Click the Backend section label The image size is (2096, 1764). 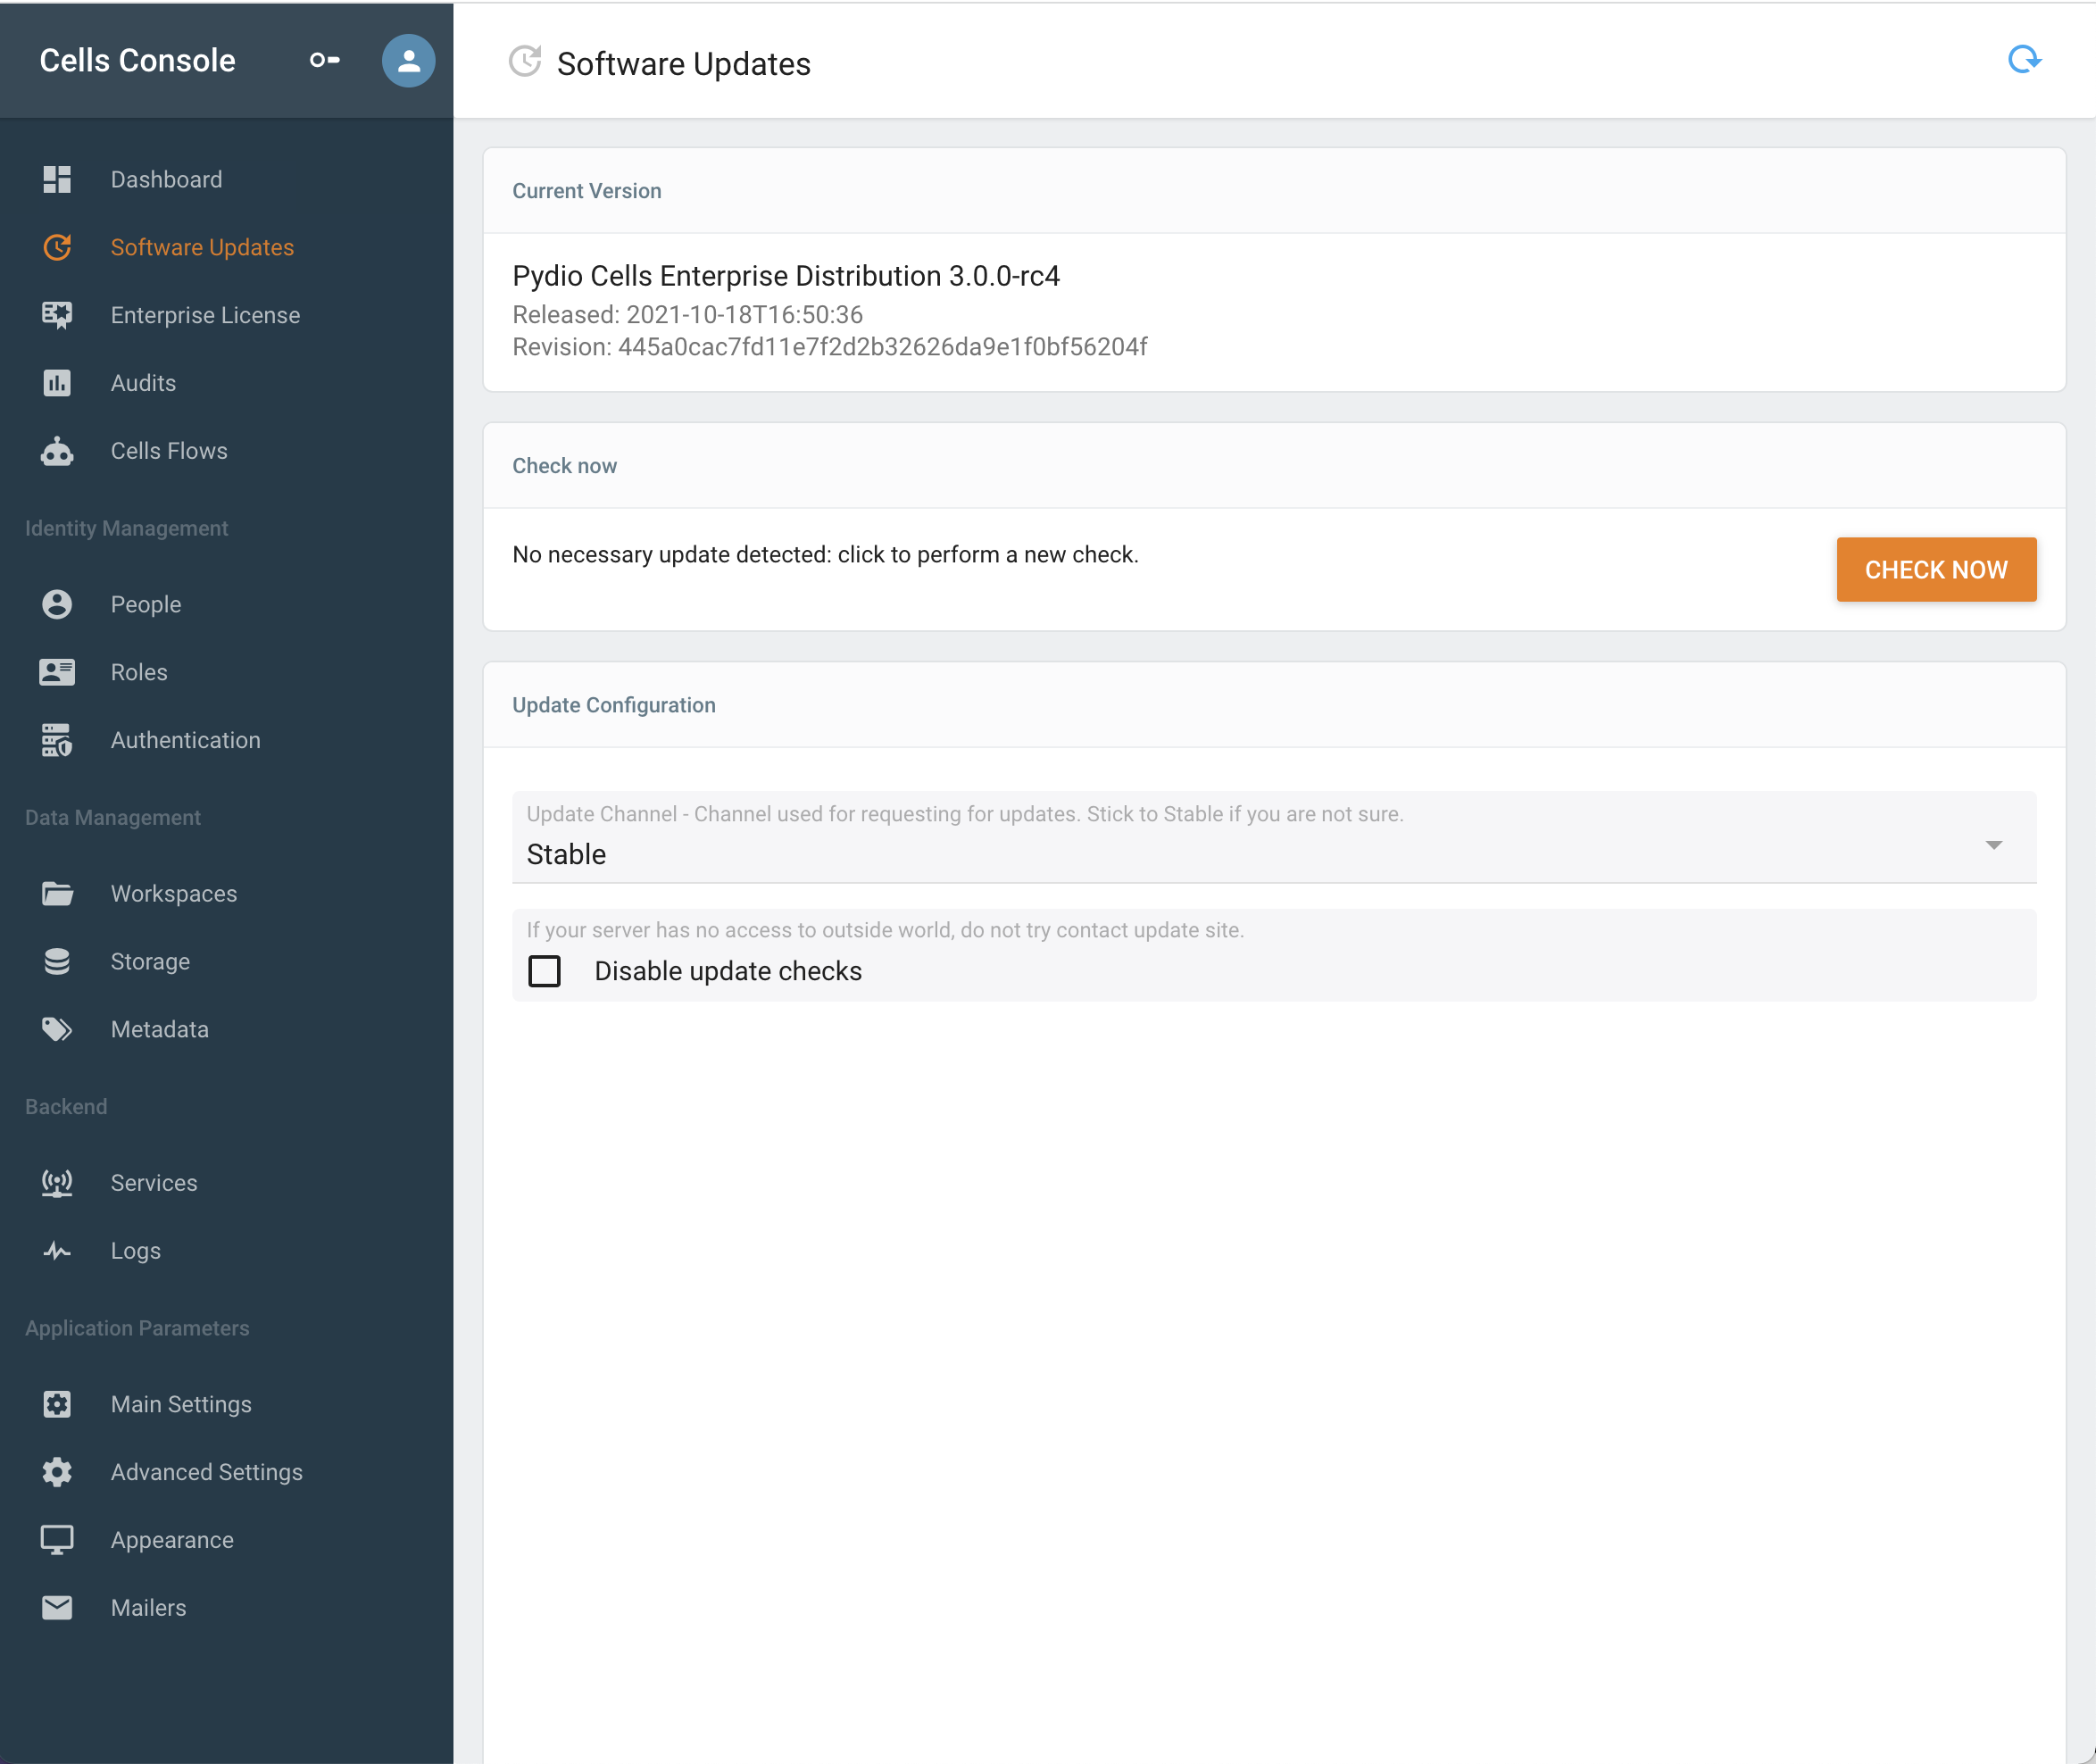pos(66,1106)
